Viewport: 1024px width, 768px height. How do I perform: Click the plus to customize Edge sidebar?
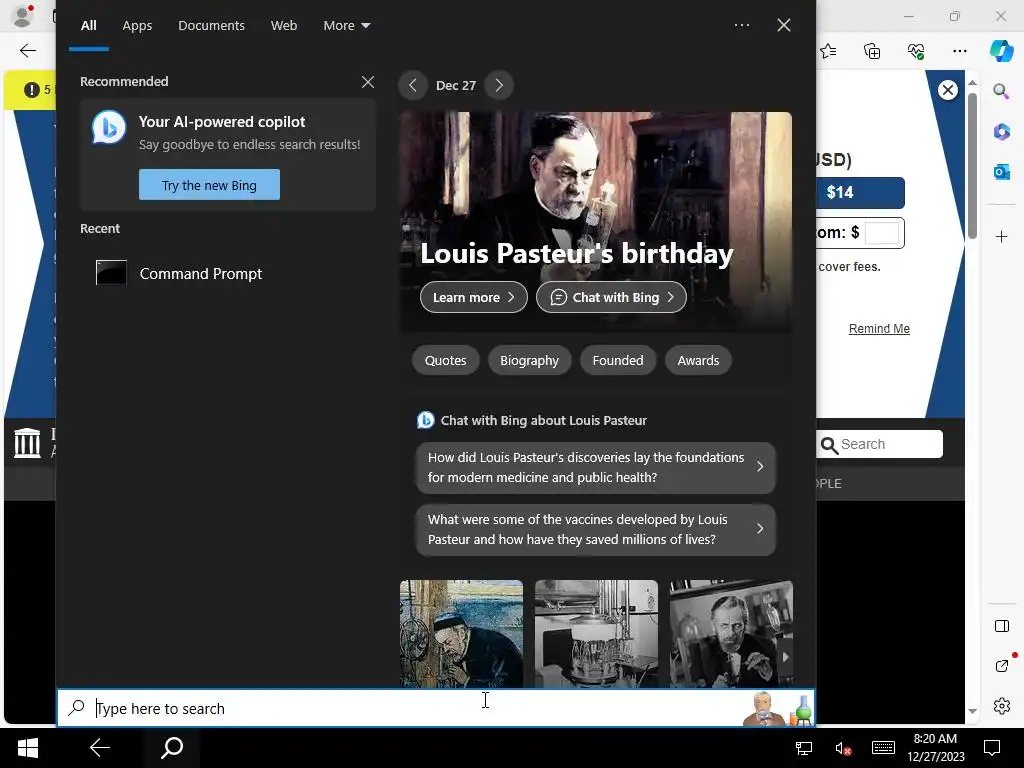1001,236
